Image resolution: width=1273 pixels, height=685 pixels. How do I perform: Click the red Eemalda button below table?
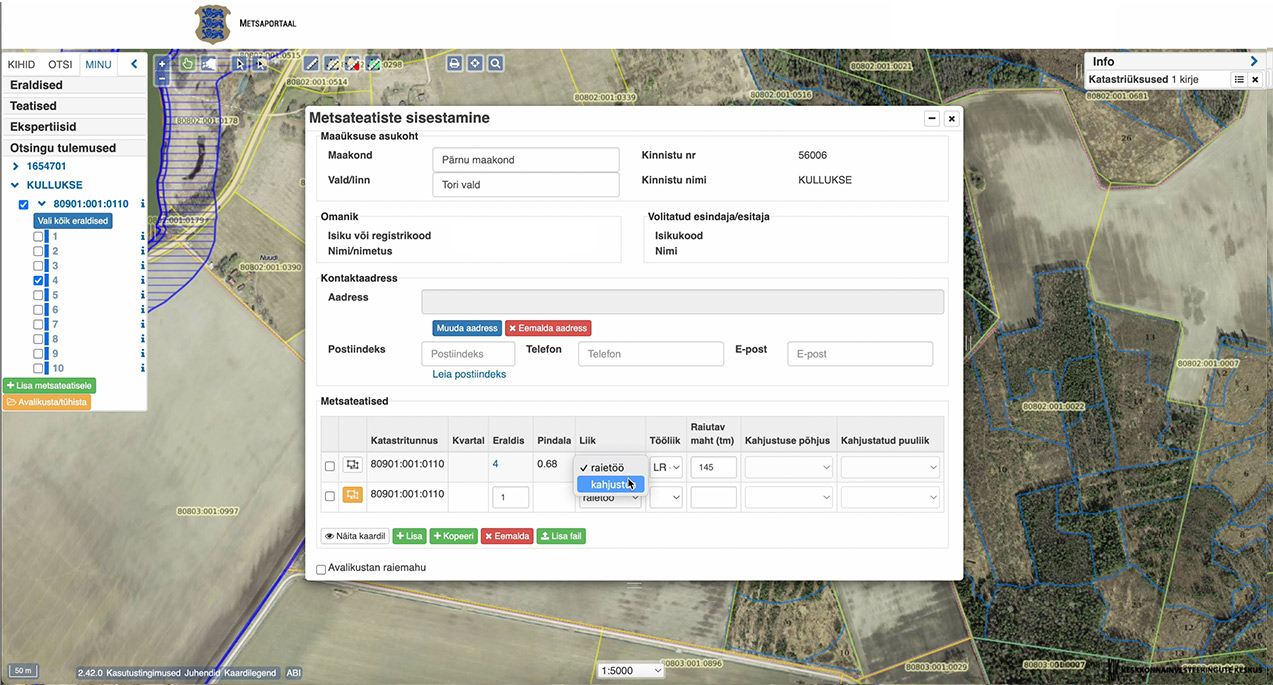pos(506,536)
